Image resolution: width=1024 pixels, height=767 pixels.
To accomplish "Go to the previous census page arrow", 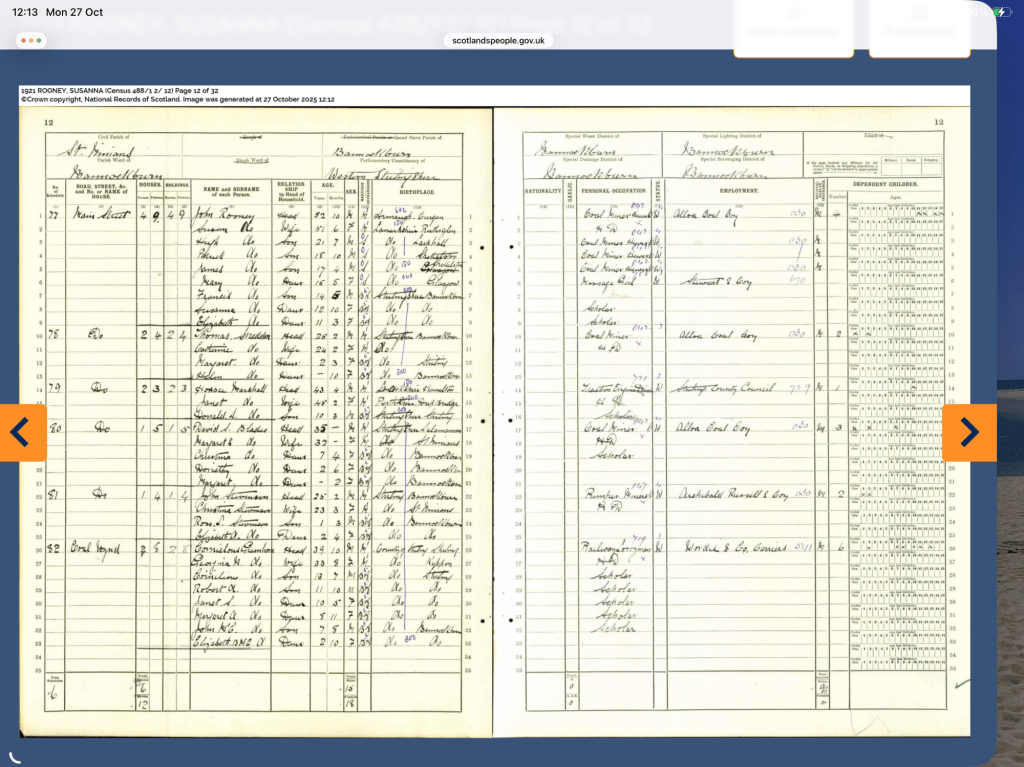I will [x=22, y=432].
